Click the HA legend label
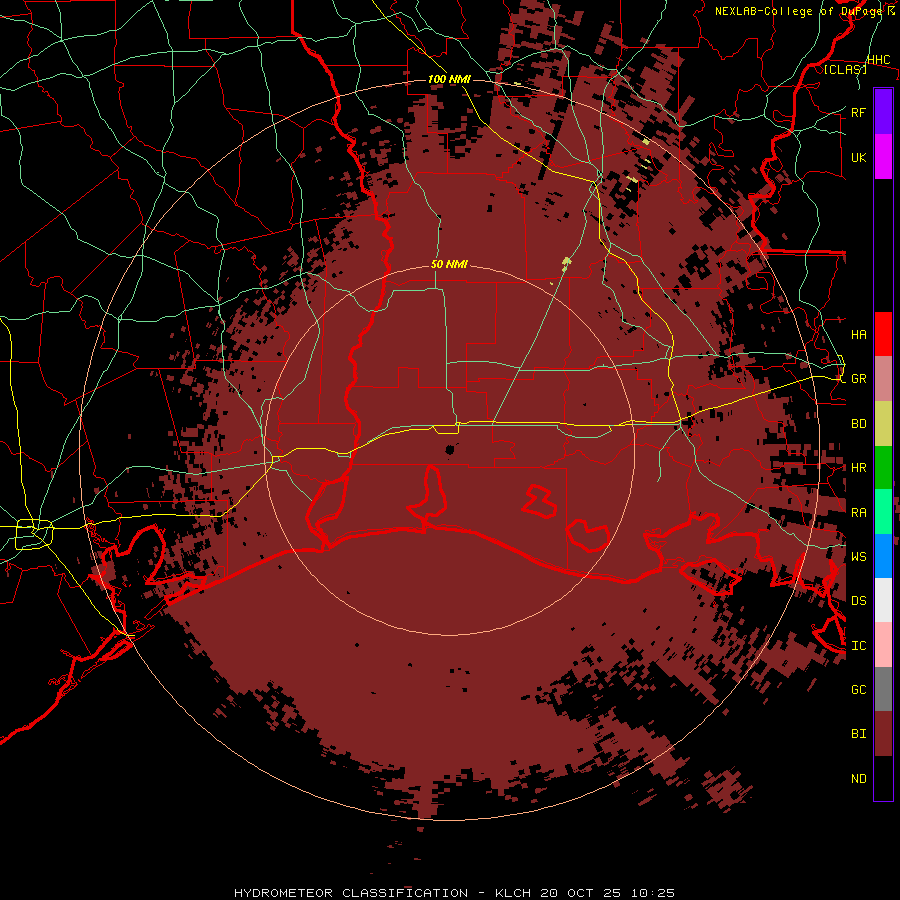The image size is (900, 900). [858, 334]
